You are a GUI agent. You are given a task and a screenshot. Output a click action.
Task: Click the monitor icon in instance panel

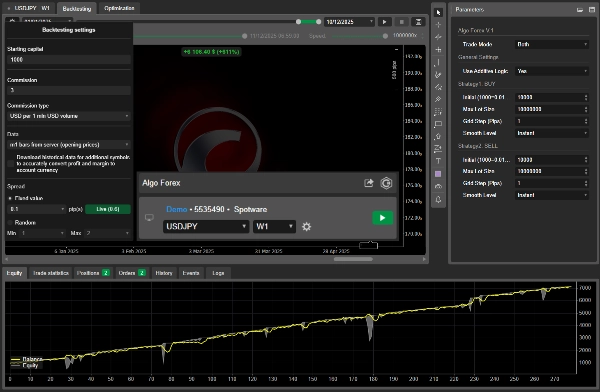[149, 218]
